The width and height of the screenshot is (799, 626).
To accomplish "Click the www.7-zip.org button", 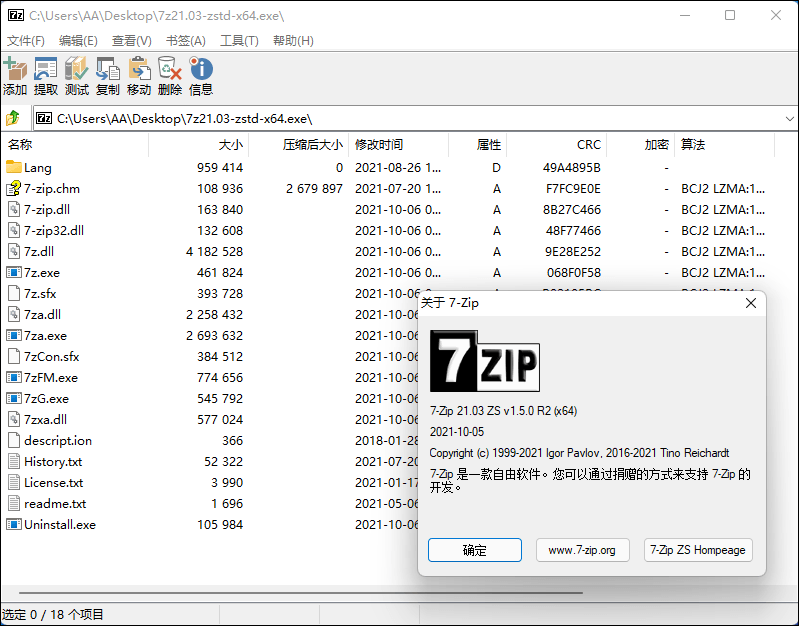I will [583, 550].
